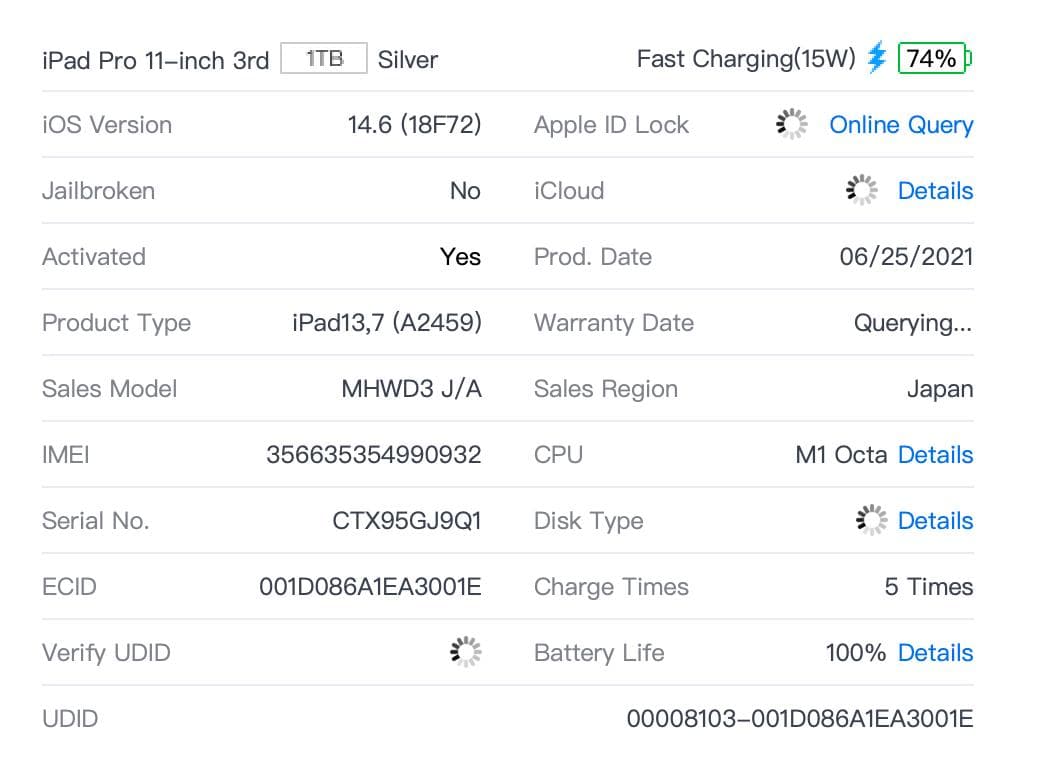Click the blue lightning bolt charging icon

877,58
